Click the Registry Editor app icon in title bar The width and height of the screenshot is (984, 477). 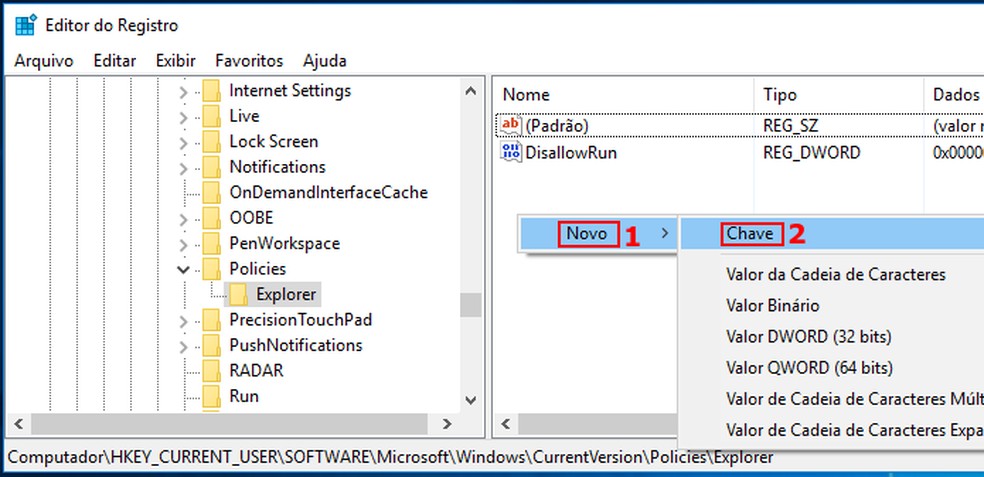point(25,25)
